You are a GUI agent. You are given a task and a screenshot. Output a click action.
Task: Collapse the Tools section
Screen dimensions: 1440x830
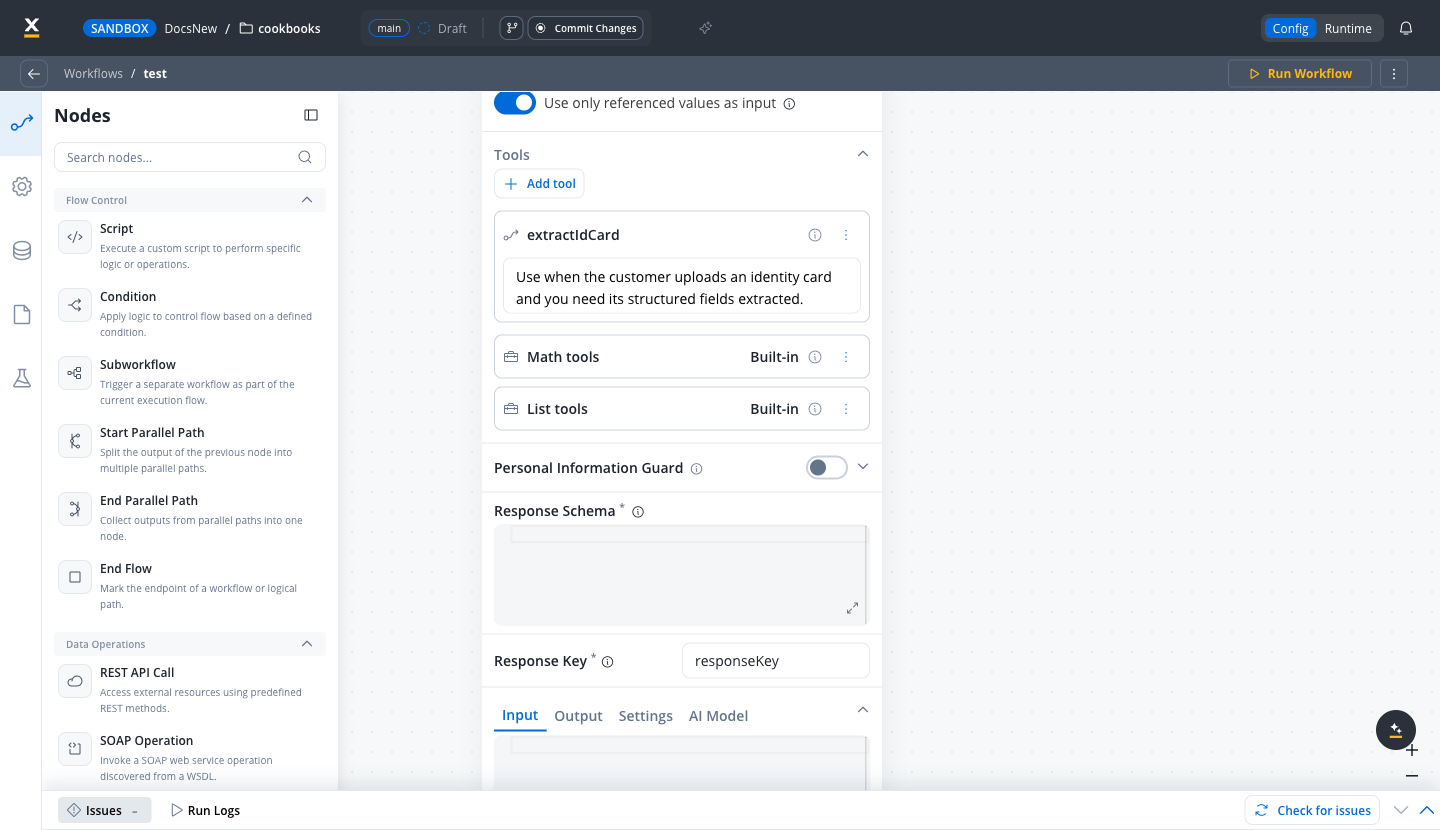863,154
